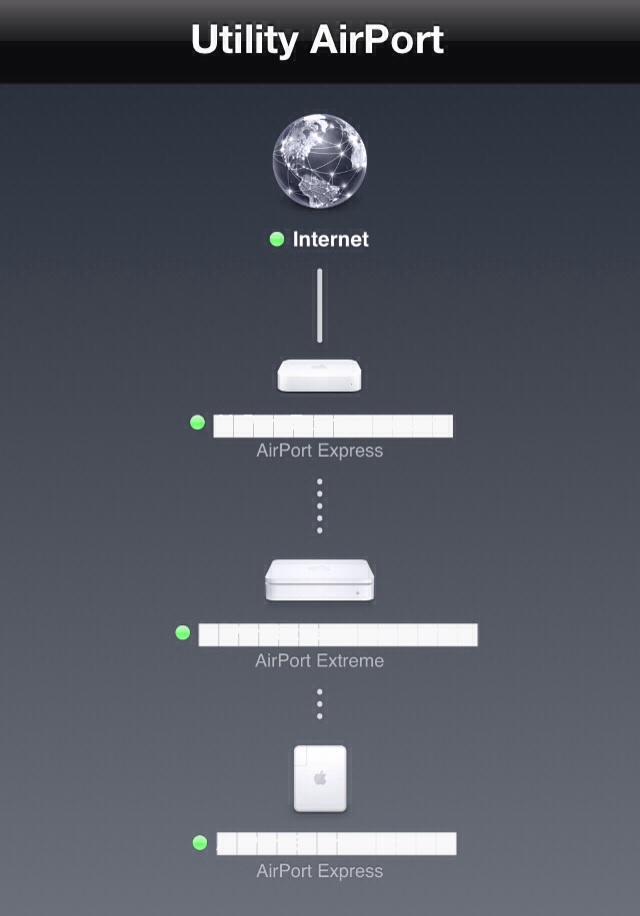Select the AirPort Extreme base station icon

pyautogui.click(x=319, y=580)
